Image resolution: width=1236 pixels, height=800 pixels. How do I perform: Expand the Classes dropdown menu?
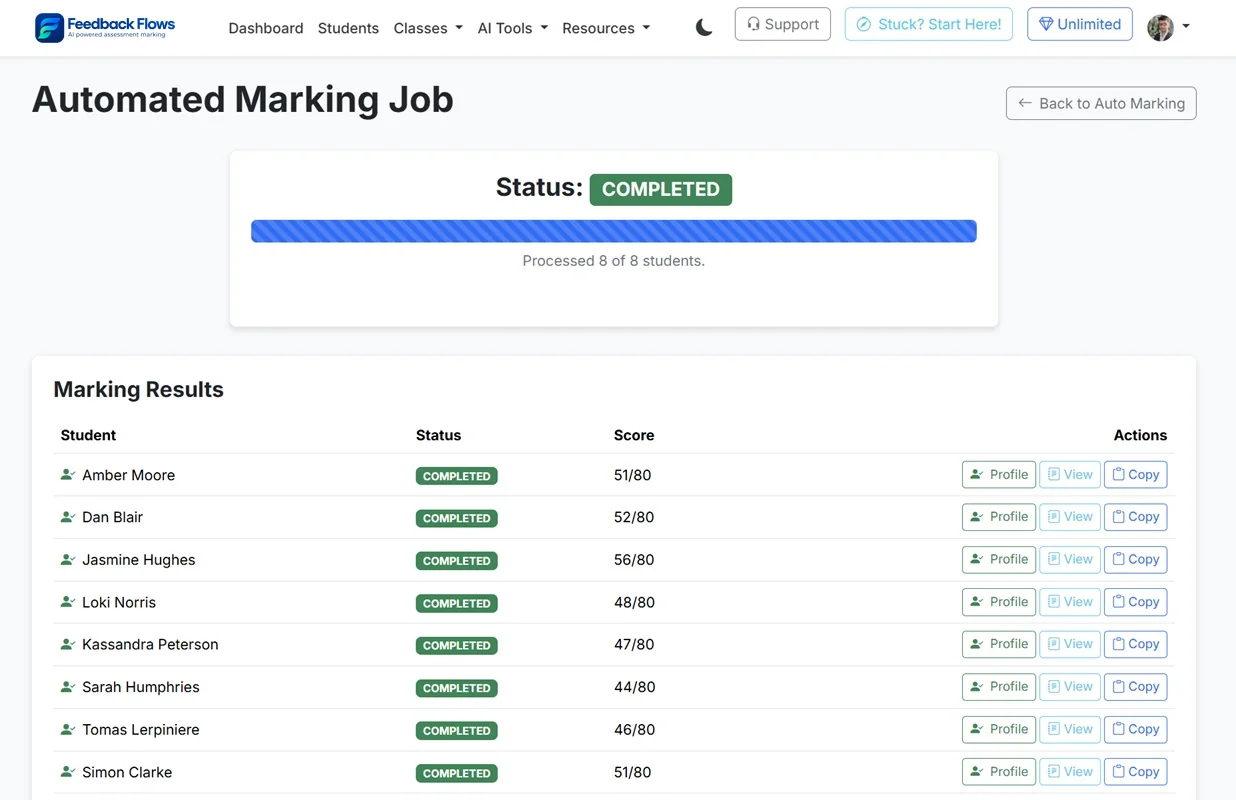click(428, 28)
